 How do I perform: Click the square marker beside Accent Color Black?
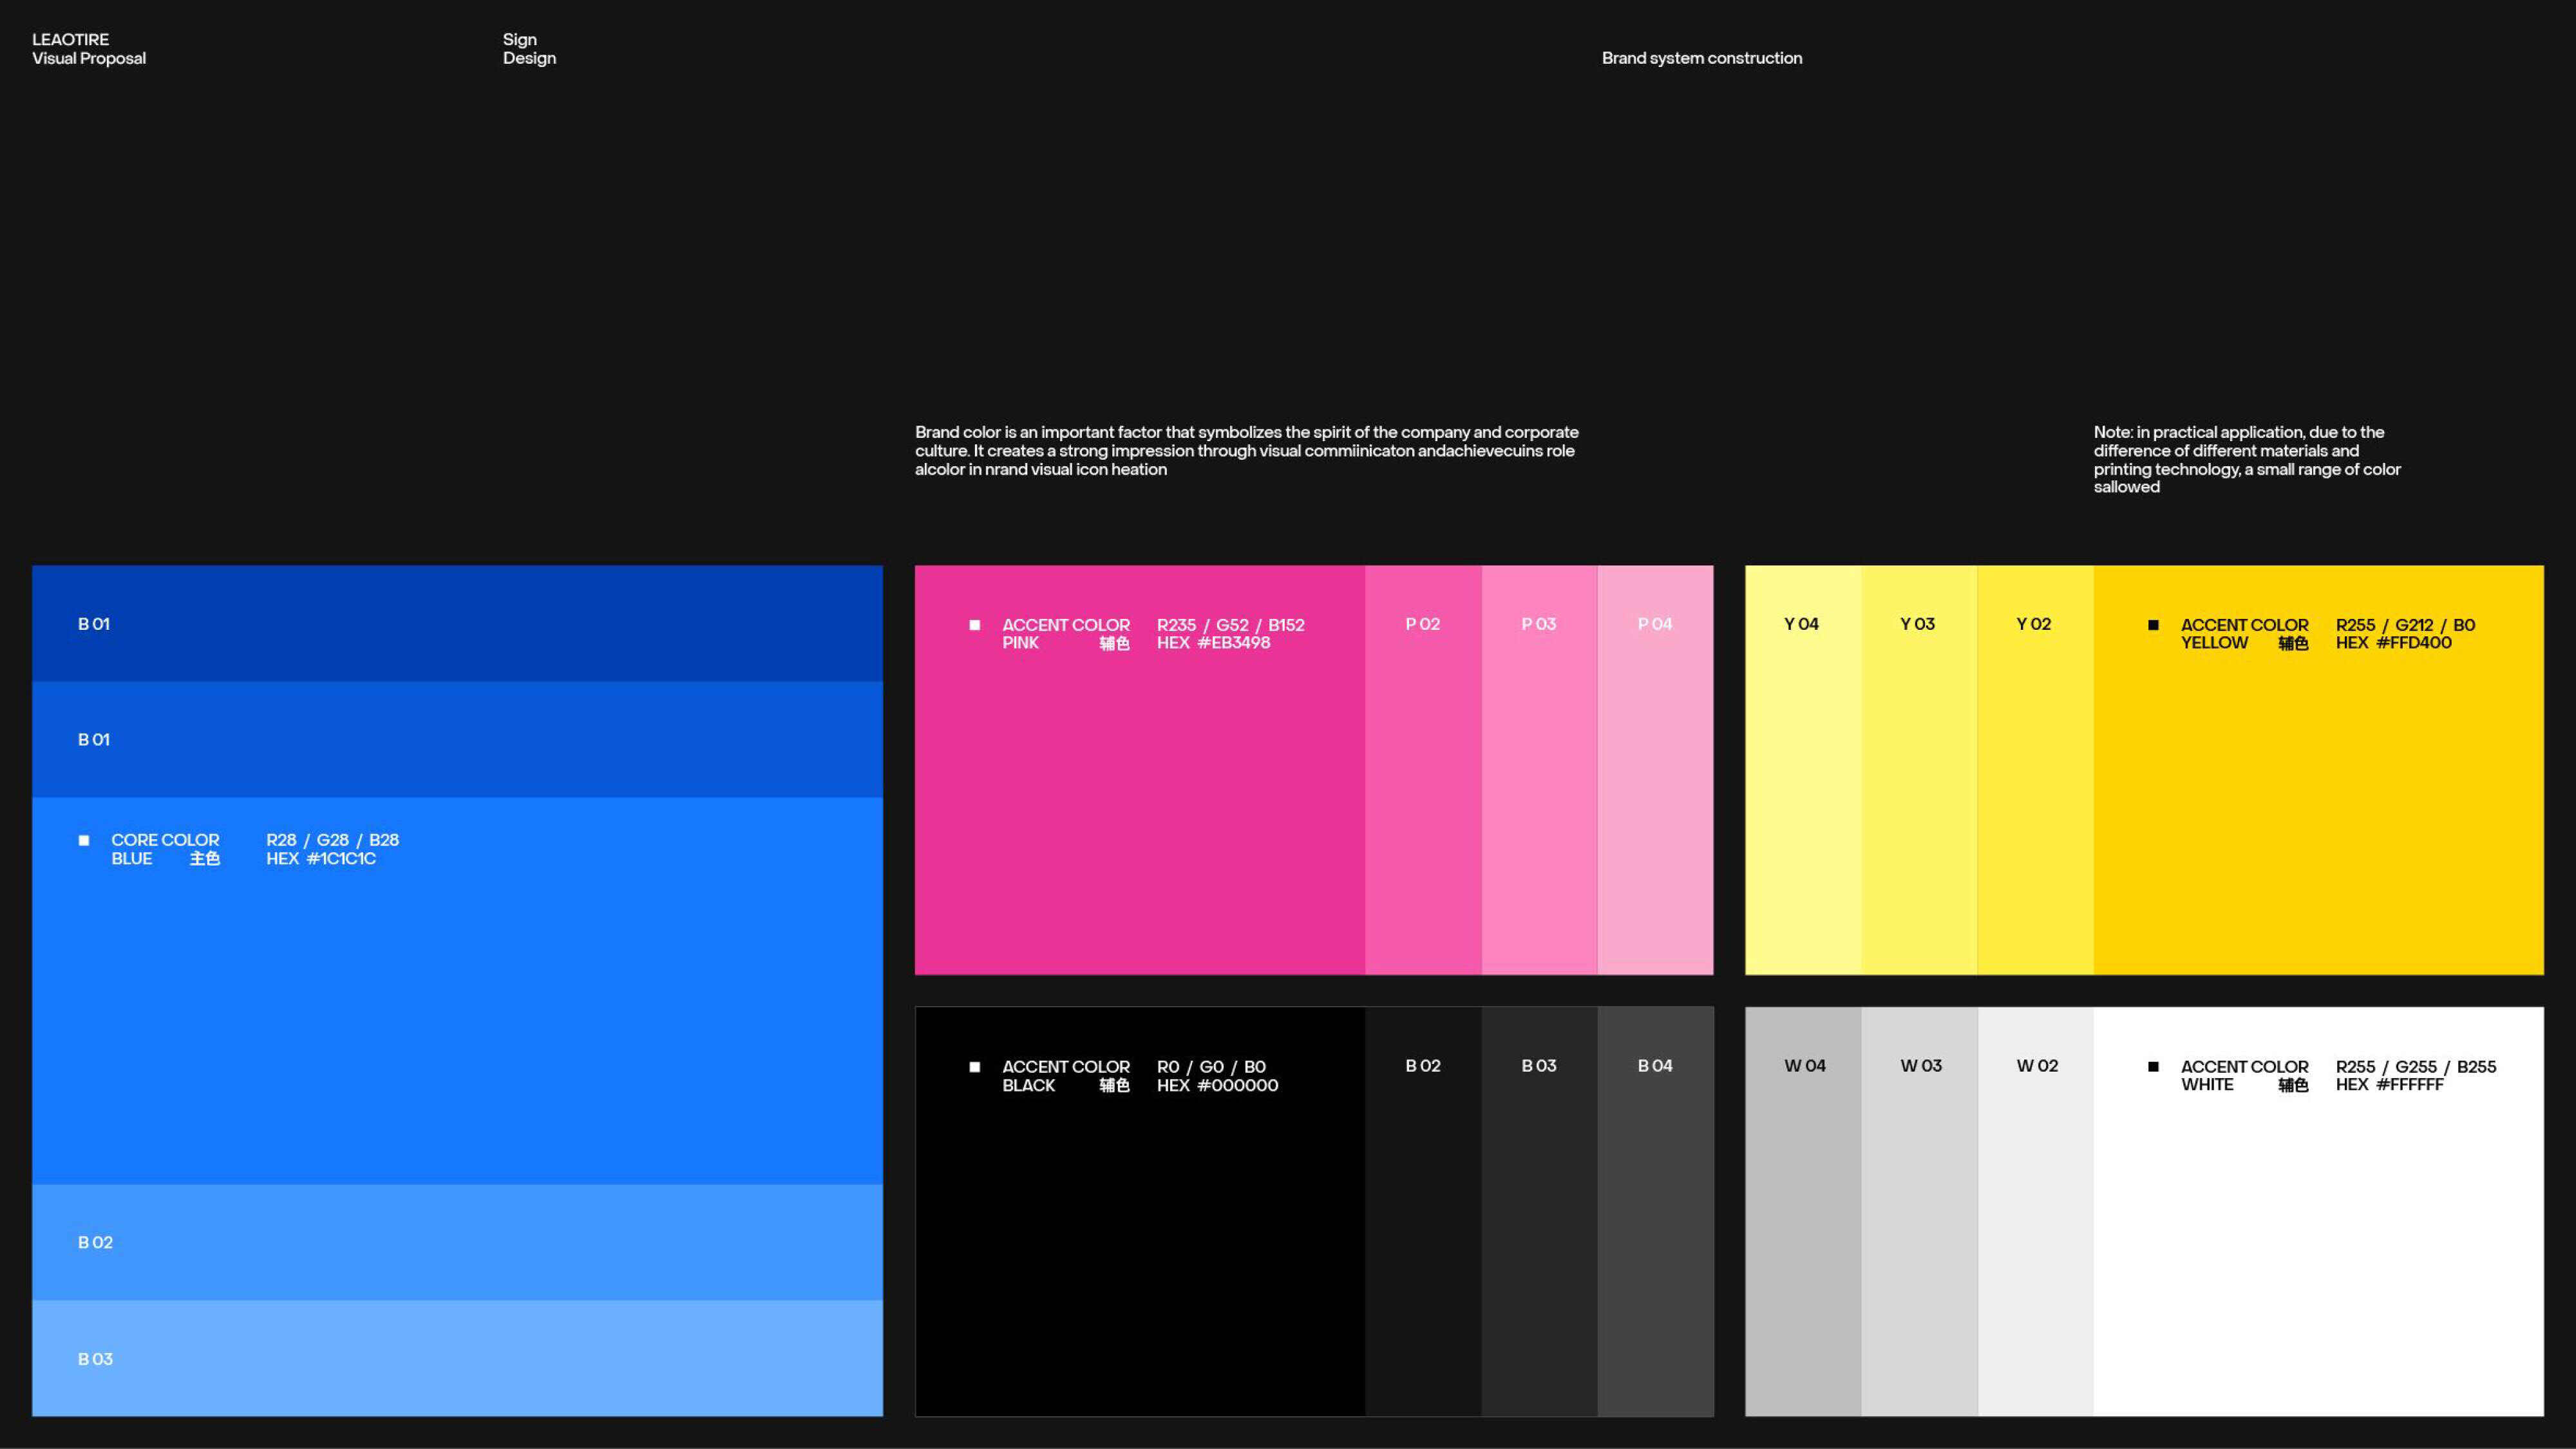tap(974, 1067)
